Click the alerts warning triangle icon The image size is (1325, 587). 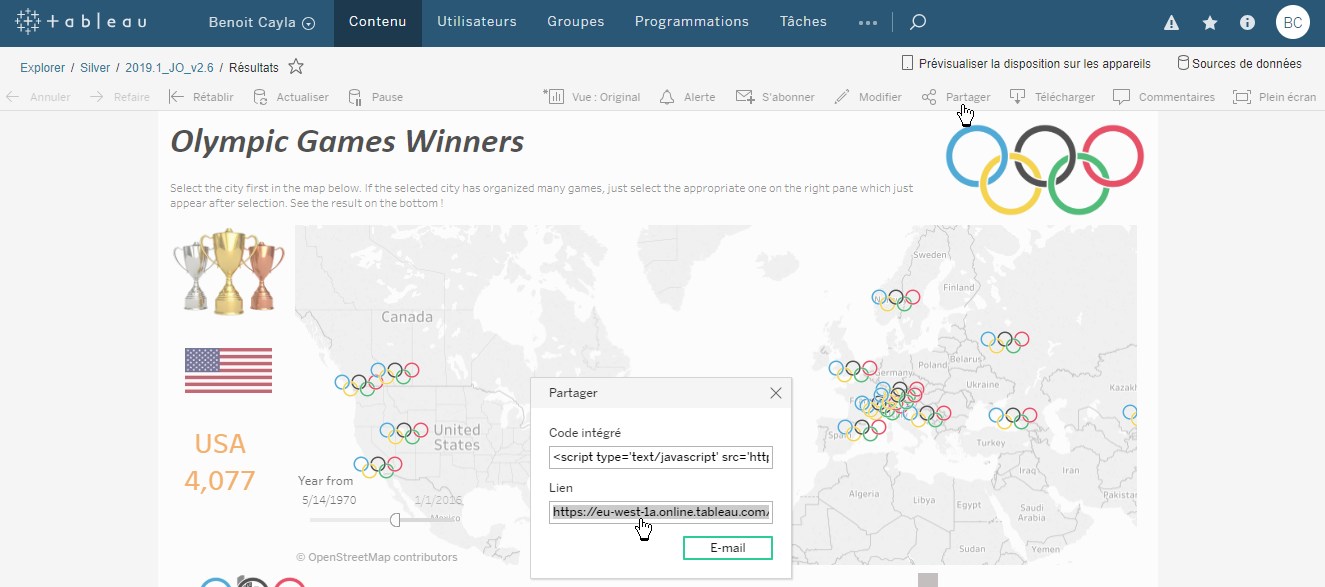1170,21
